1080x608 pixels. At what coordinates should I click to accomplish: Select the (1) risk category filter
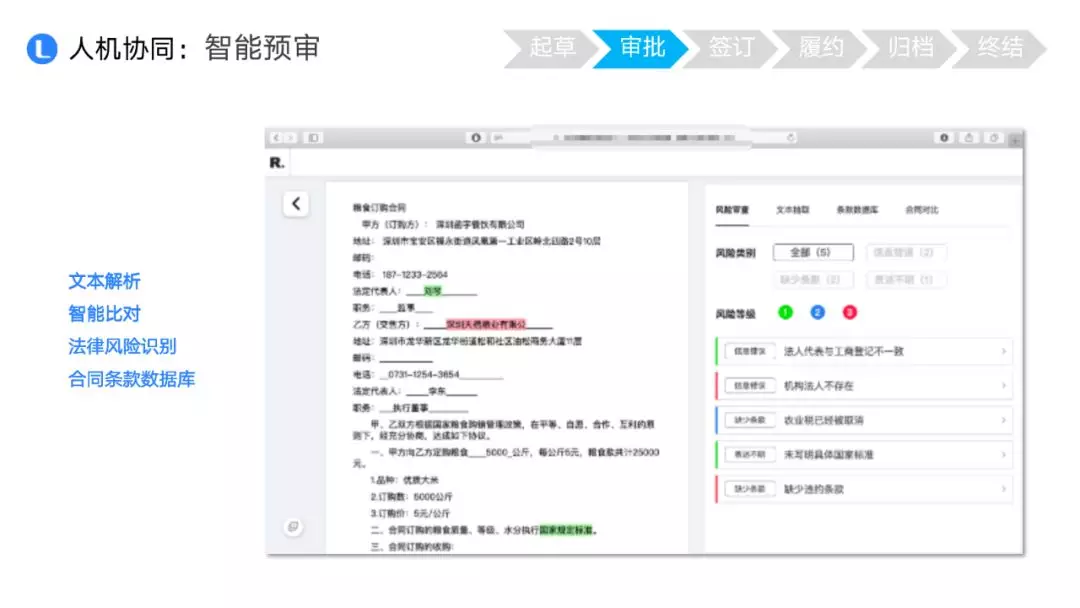(x=906, y=280)
